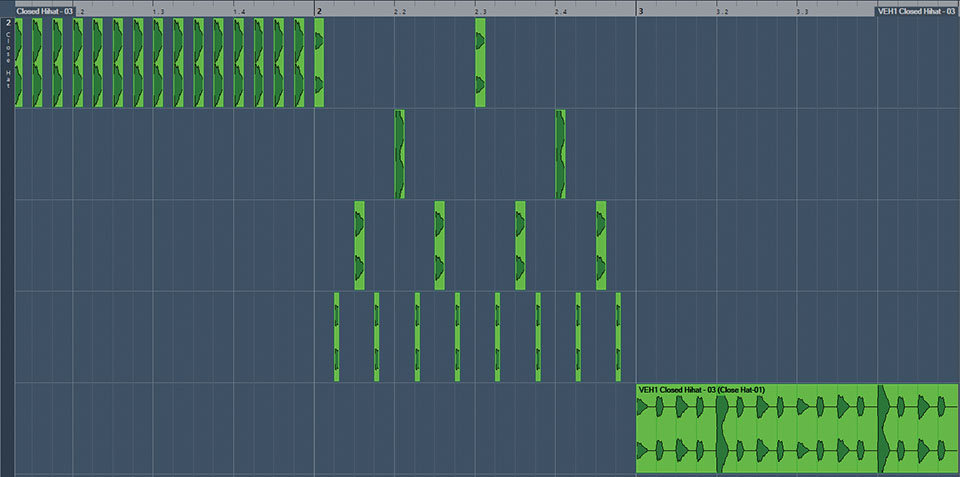
Task: Click ruler position 3.2
Action: point(722,12)
